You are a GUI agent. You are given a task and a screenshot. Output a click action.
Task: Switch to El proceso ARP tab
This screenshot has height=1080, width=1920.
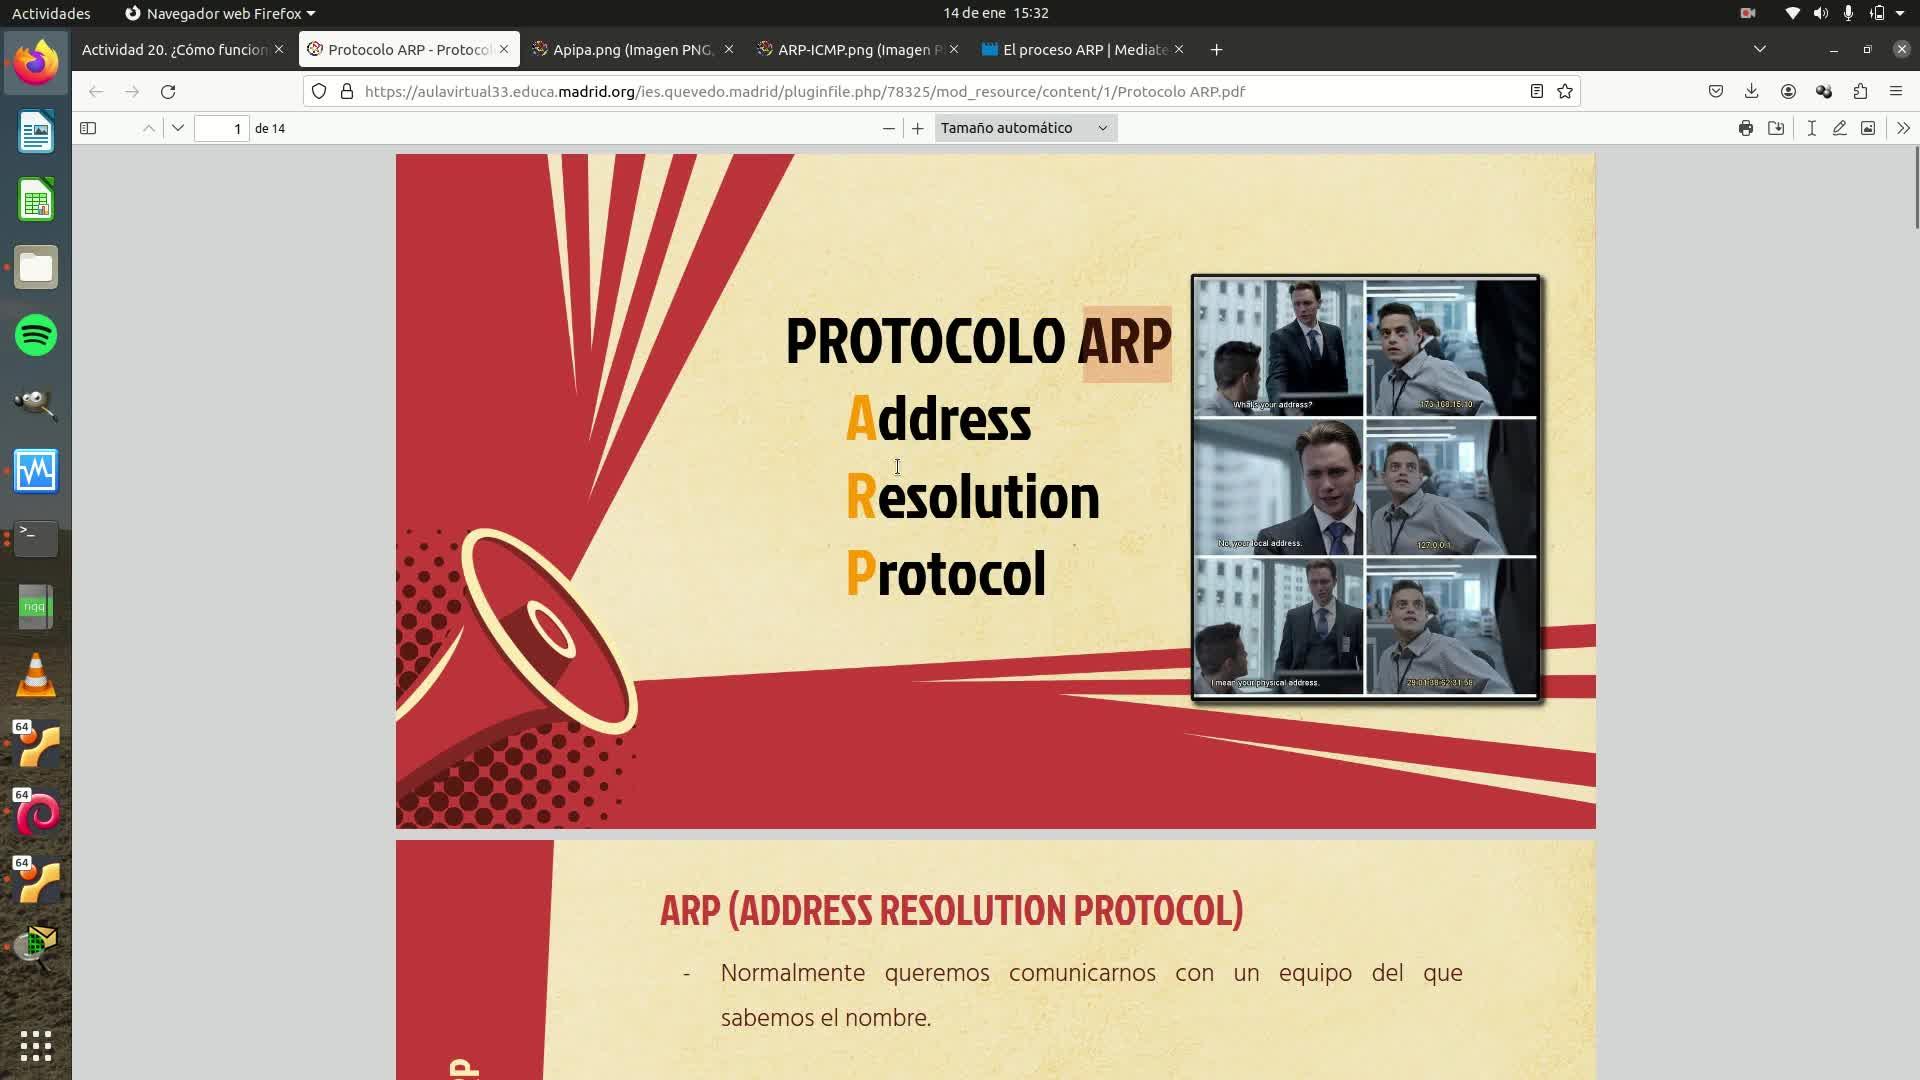1084,49
